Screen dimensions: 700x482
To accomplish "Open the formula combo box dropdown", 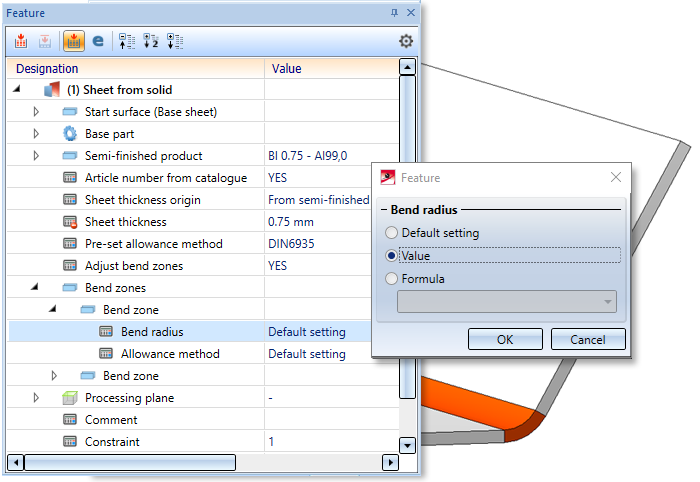I will (607, 302).
